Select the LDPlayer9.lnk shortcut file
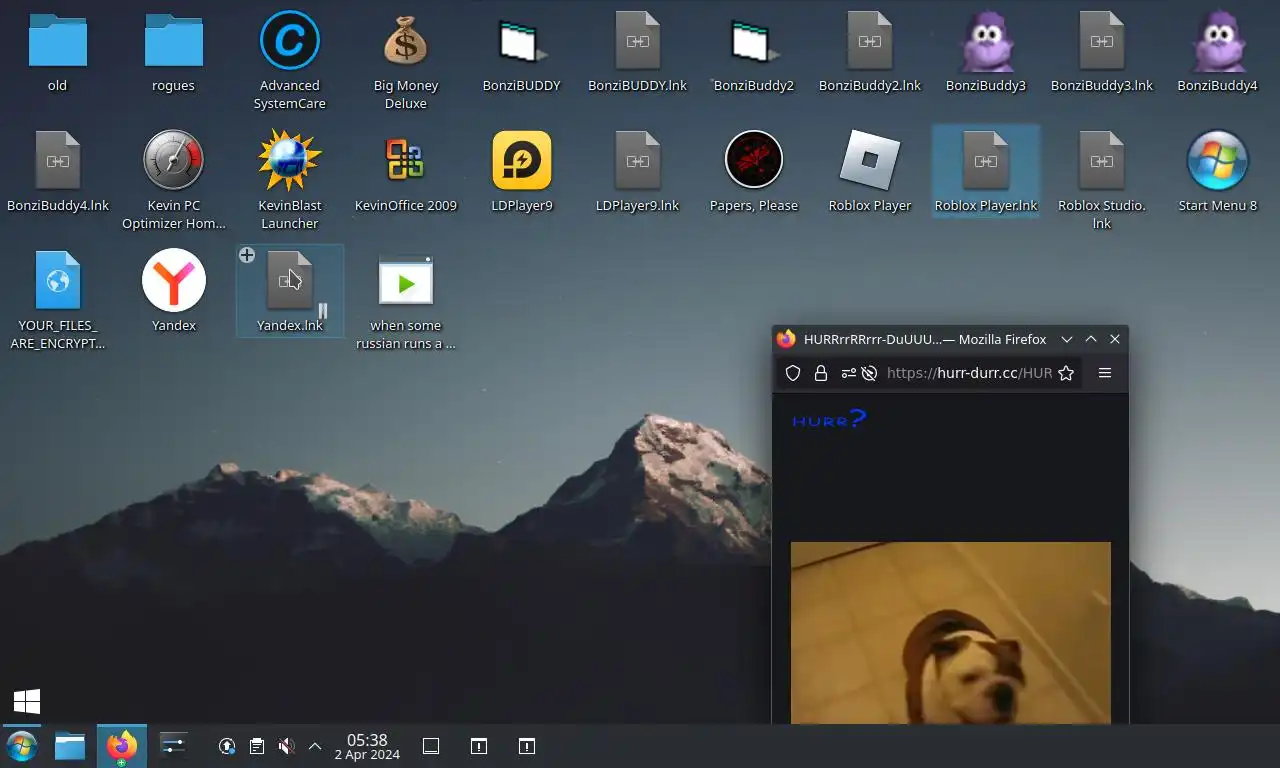The image size is (1280, 768). pyautogui.click(x=637, y=160)
